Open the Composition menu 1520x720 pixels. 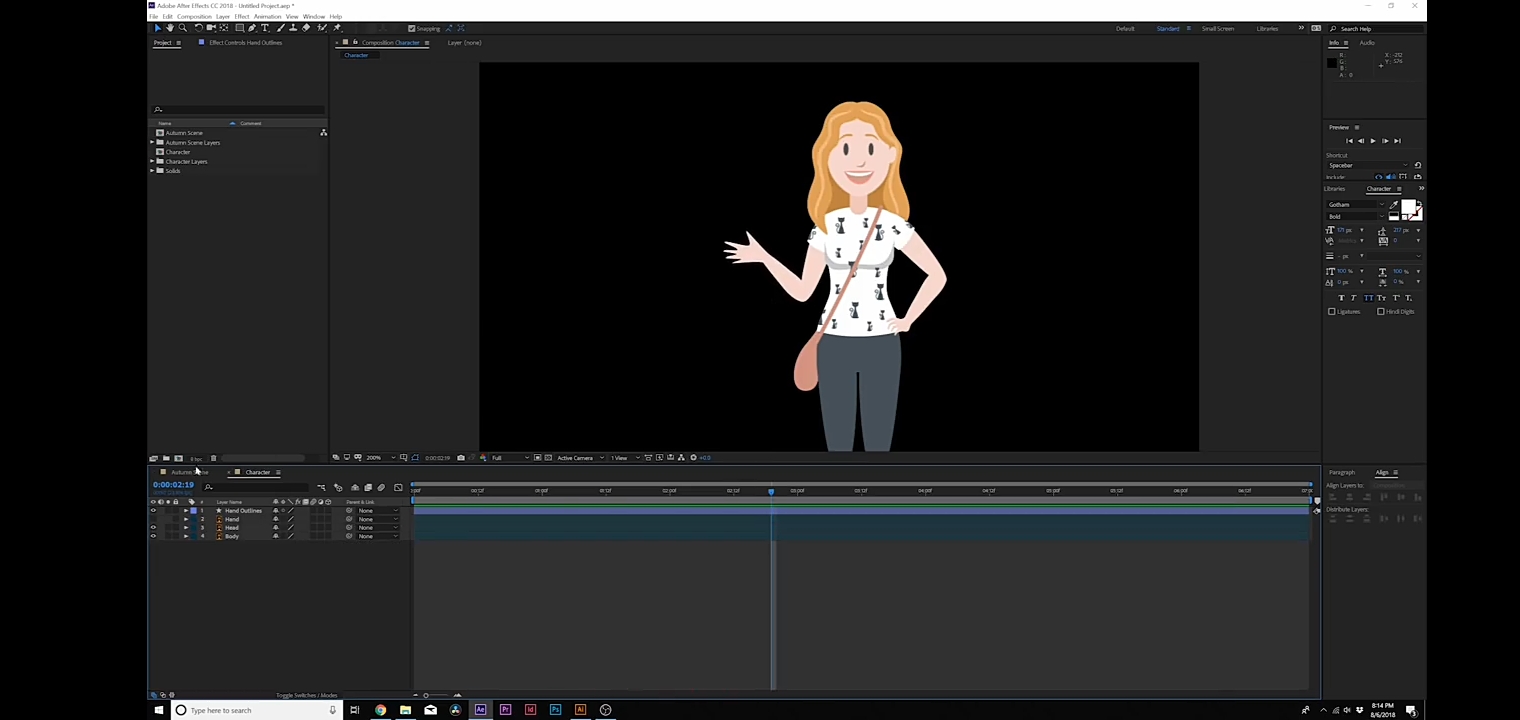194,17
